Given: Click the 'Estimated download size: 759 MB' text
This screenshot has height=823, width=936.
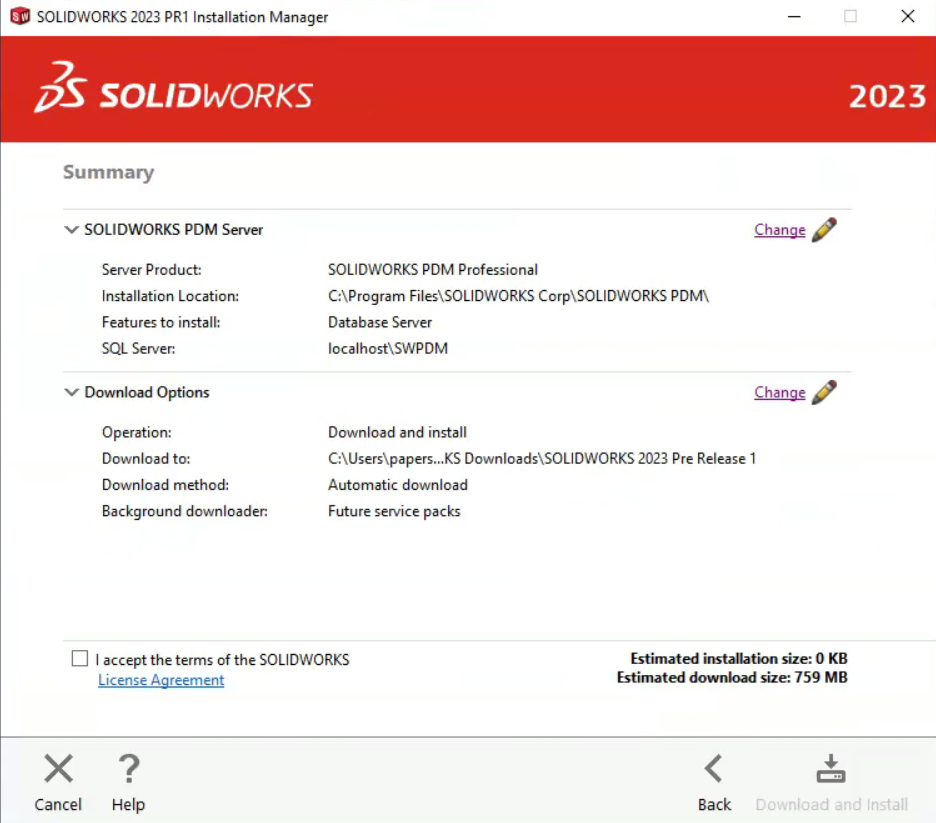Looking at the screenshot, I should tap(732, 677).
